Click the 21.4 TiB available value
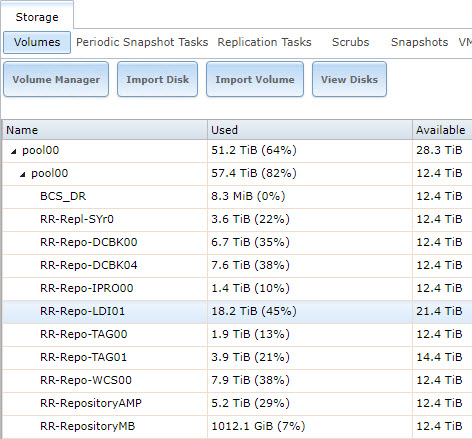Screen dimensions: 472x439 click(x=439, y=311)
